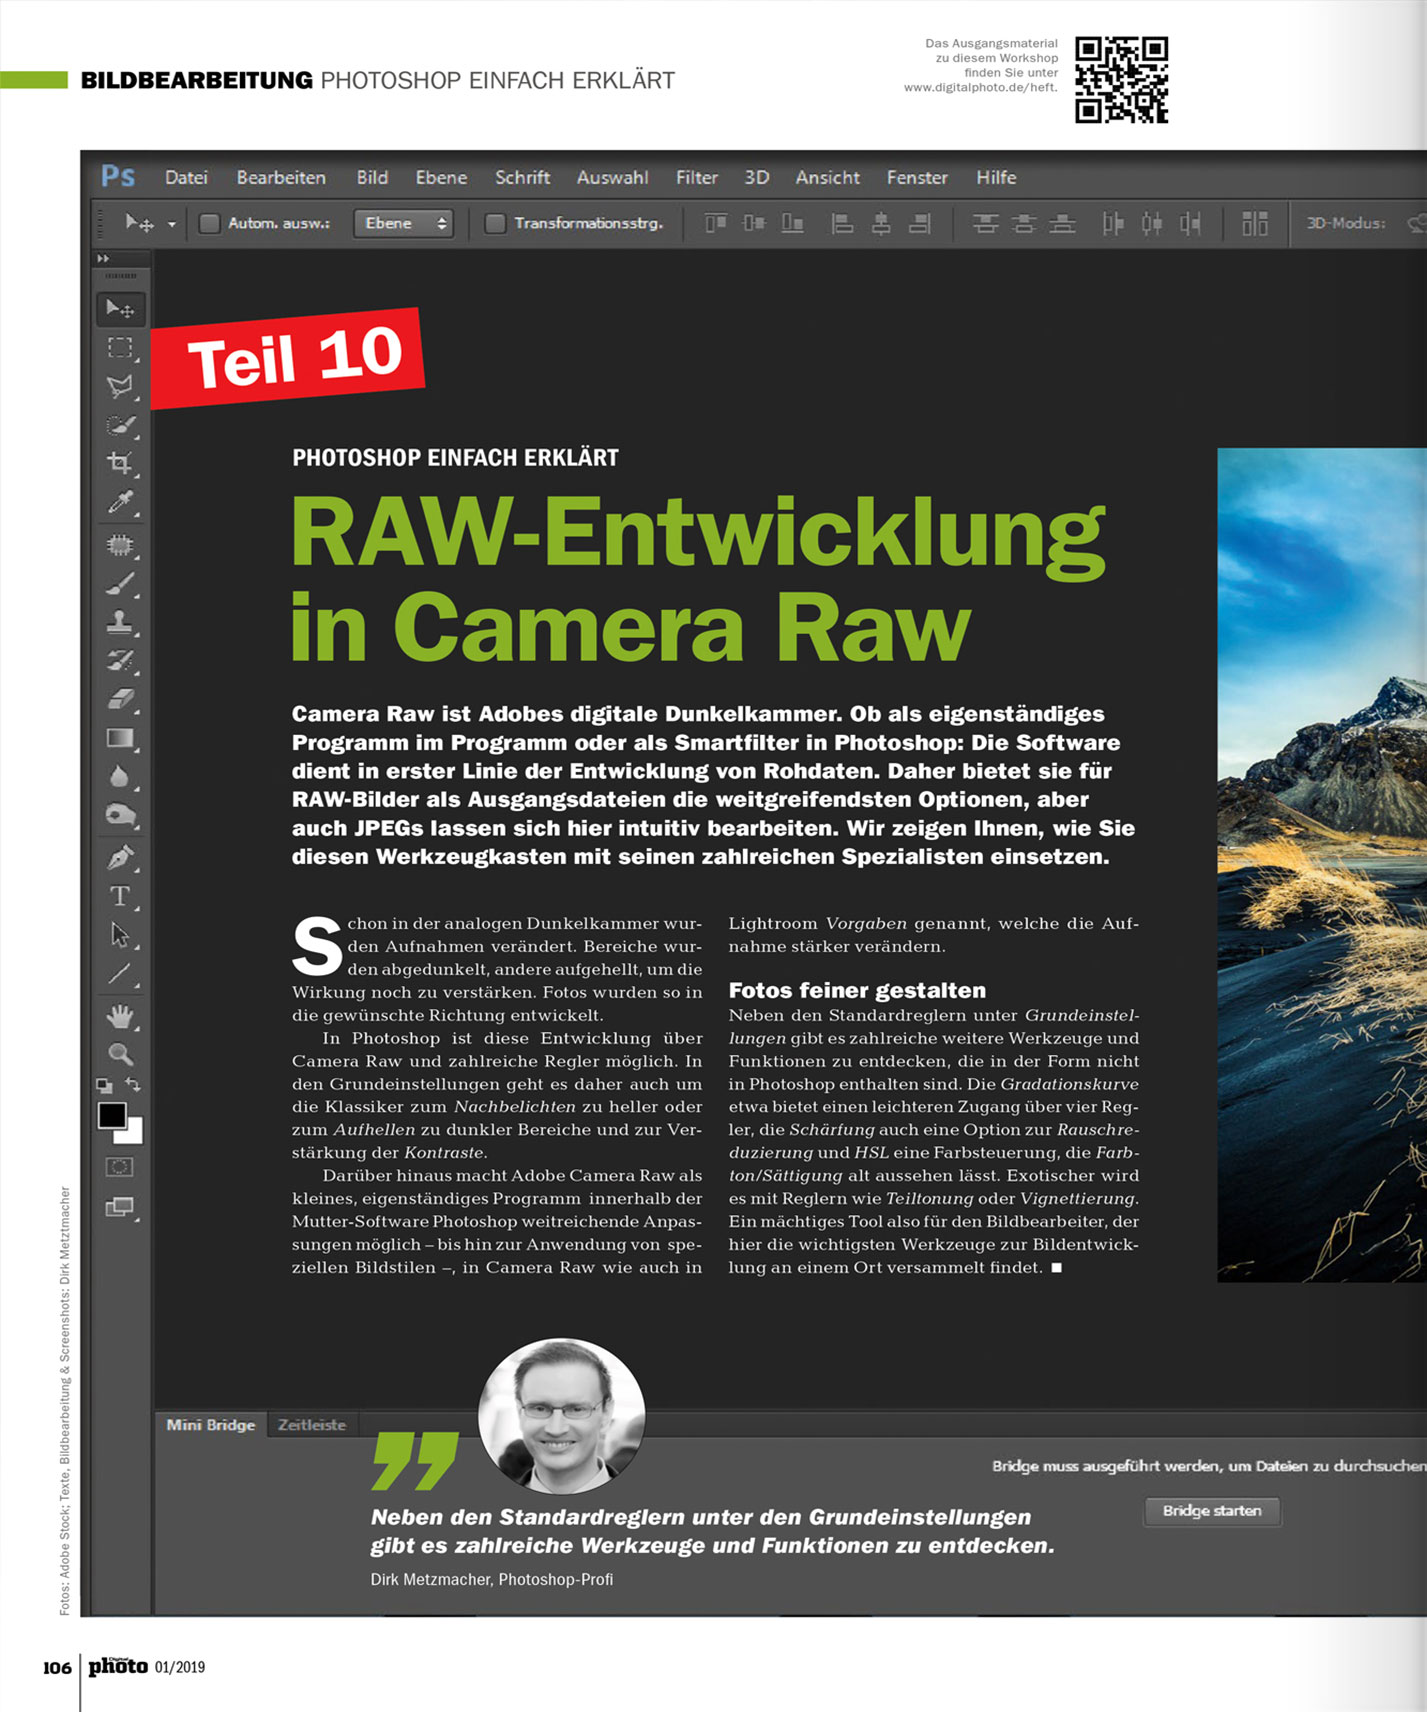Select the Path Selection arrow tool
Viewport: 1427px width, 1712px height.
tap(120, 935)
